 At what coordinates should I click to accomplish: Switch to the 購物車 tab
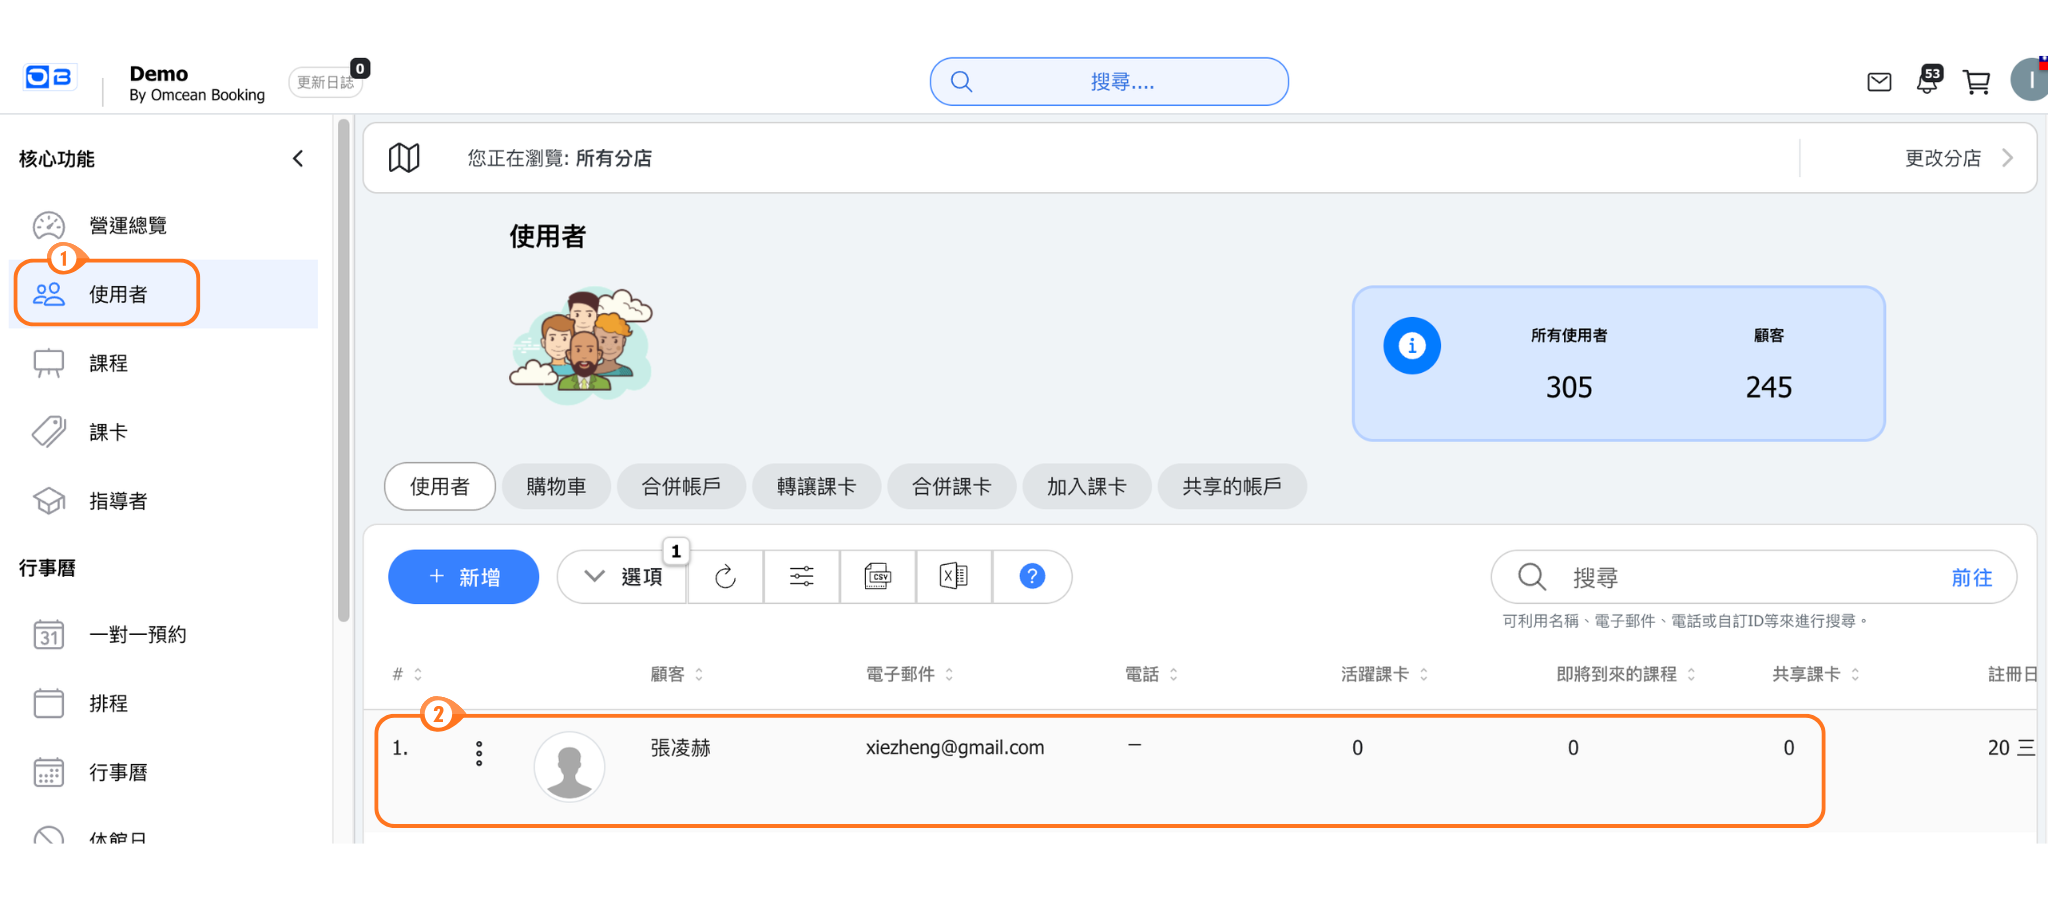coord(556,487)
